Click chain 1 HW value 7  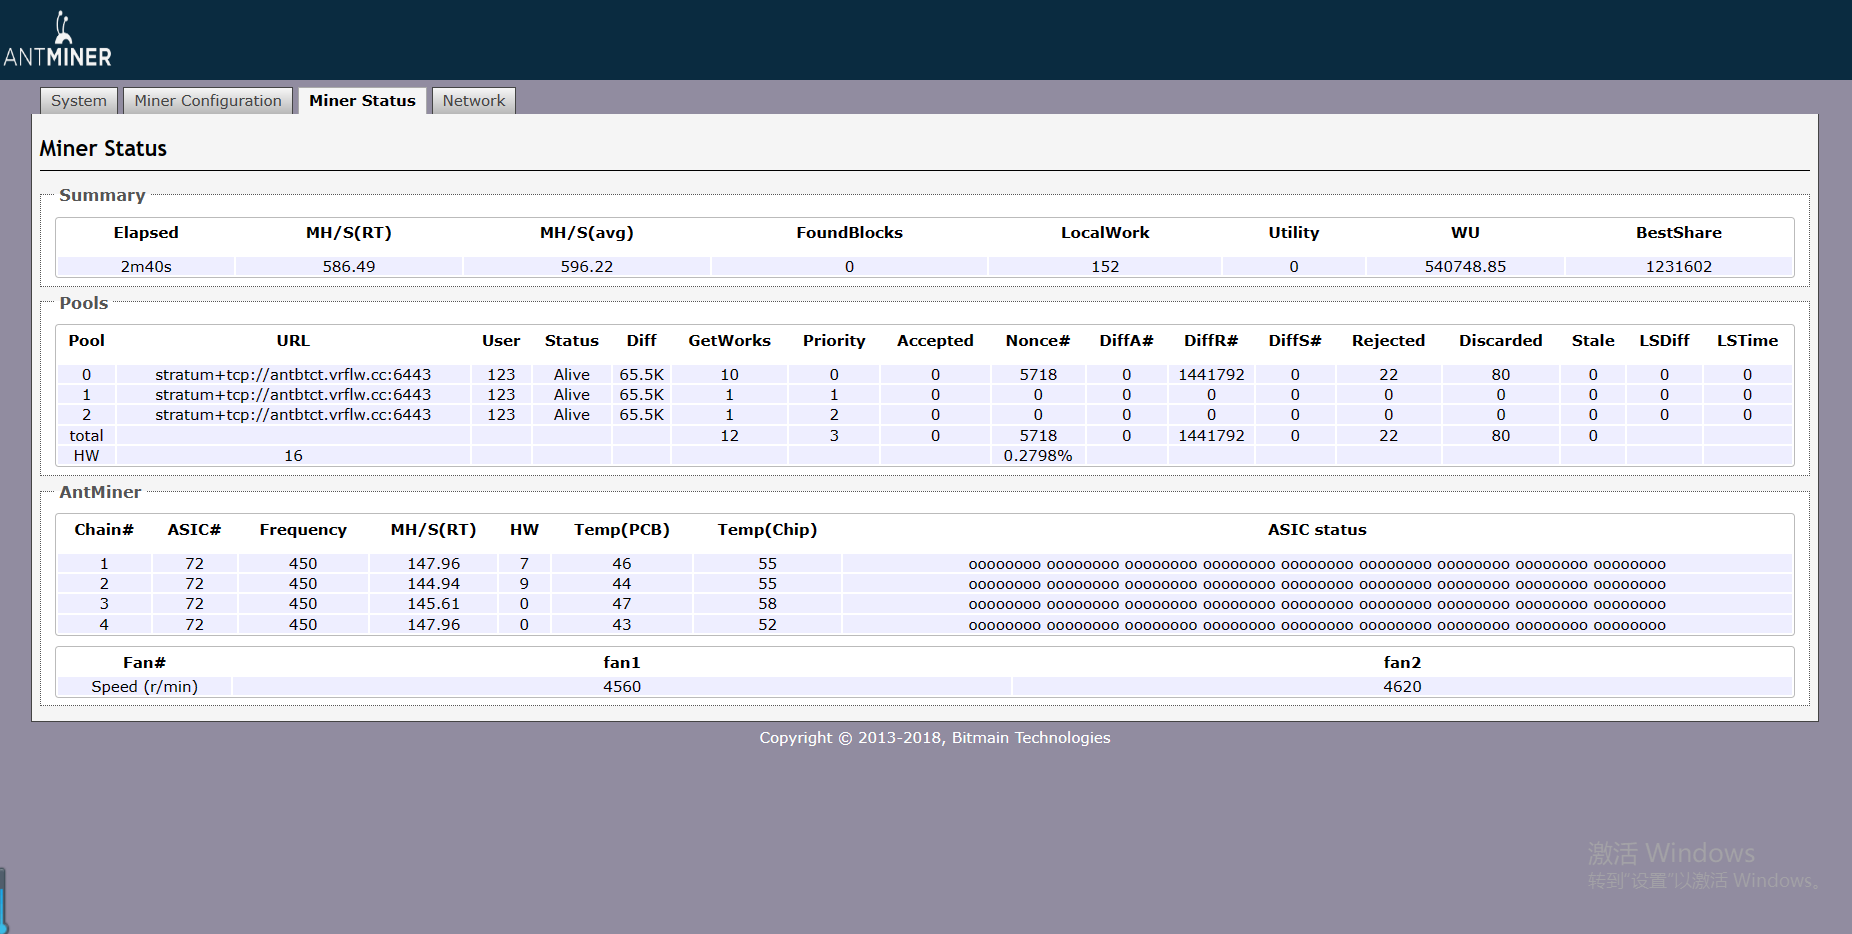click(x=524, y=564)
